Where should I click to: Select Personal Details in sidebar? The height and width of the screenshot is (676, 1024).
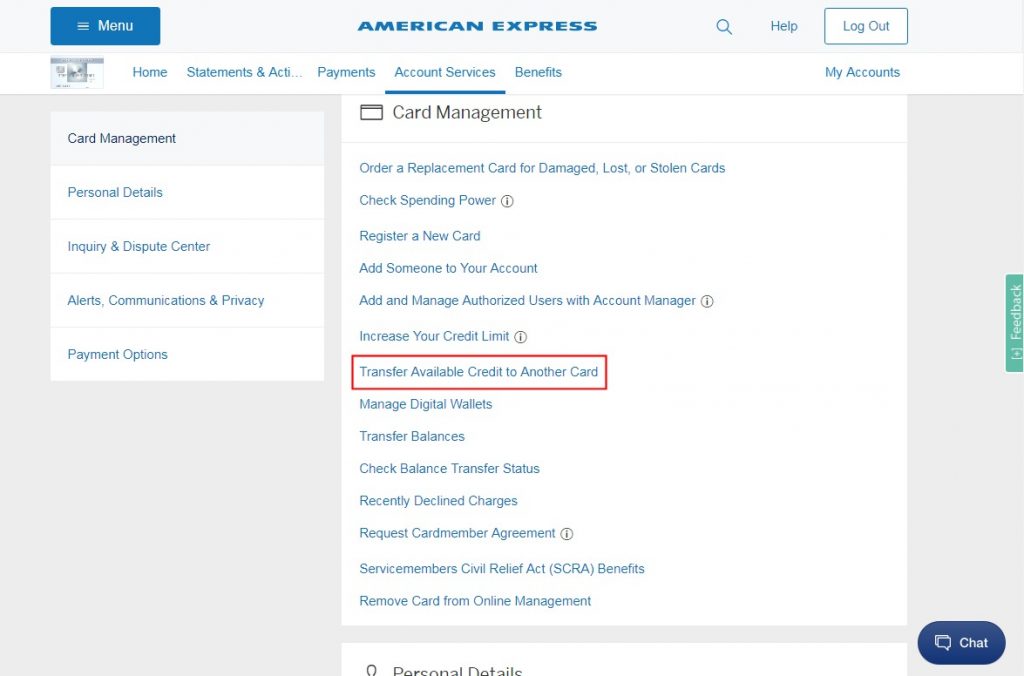(187, 192)
